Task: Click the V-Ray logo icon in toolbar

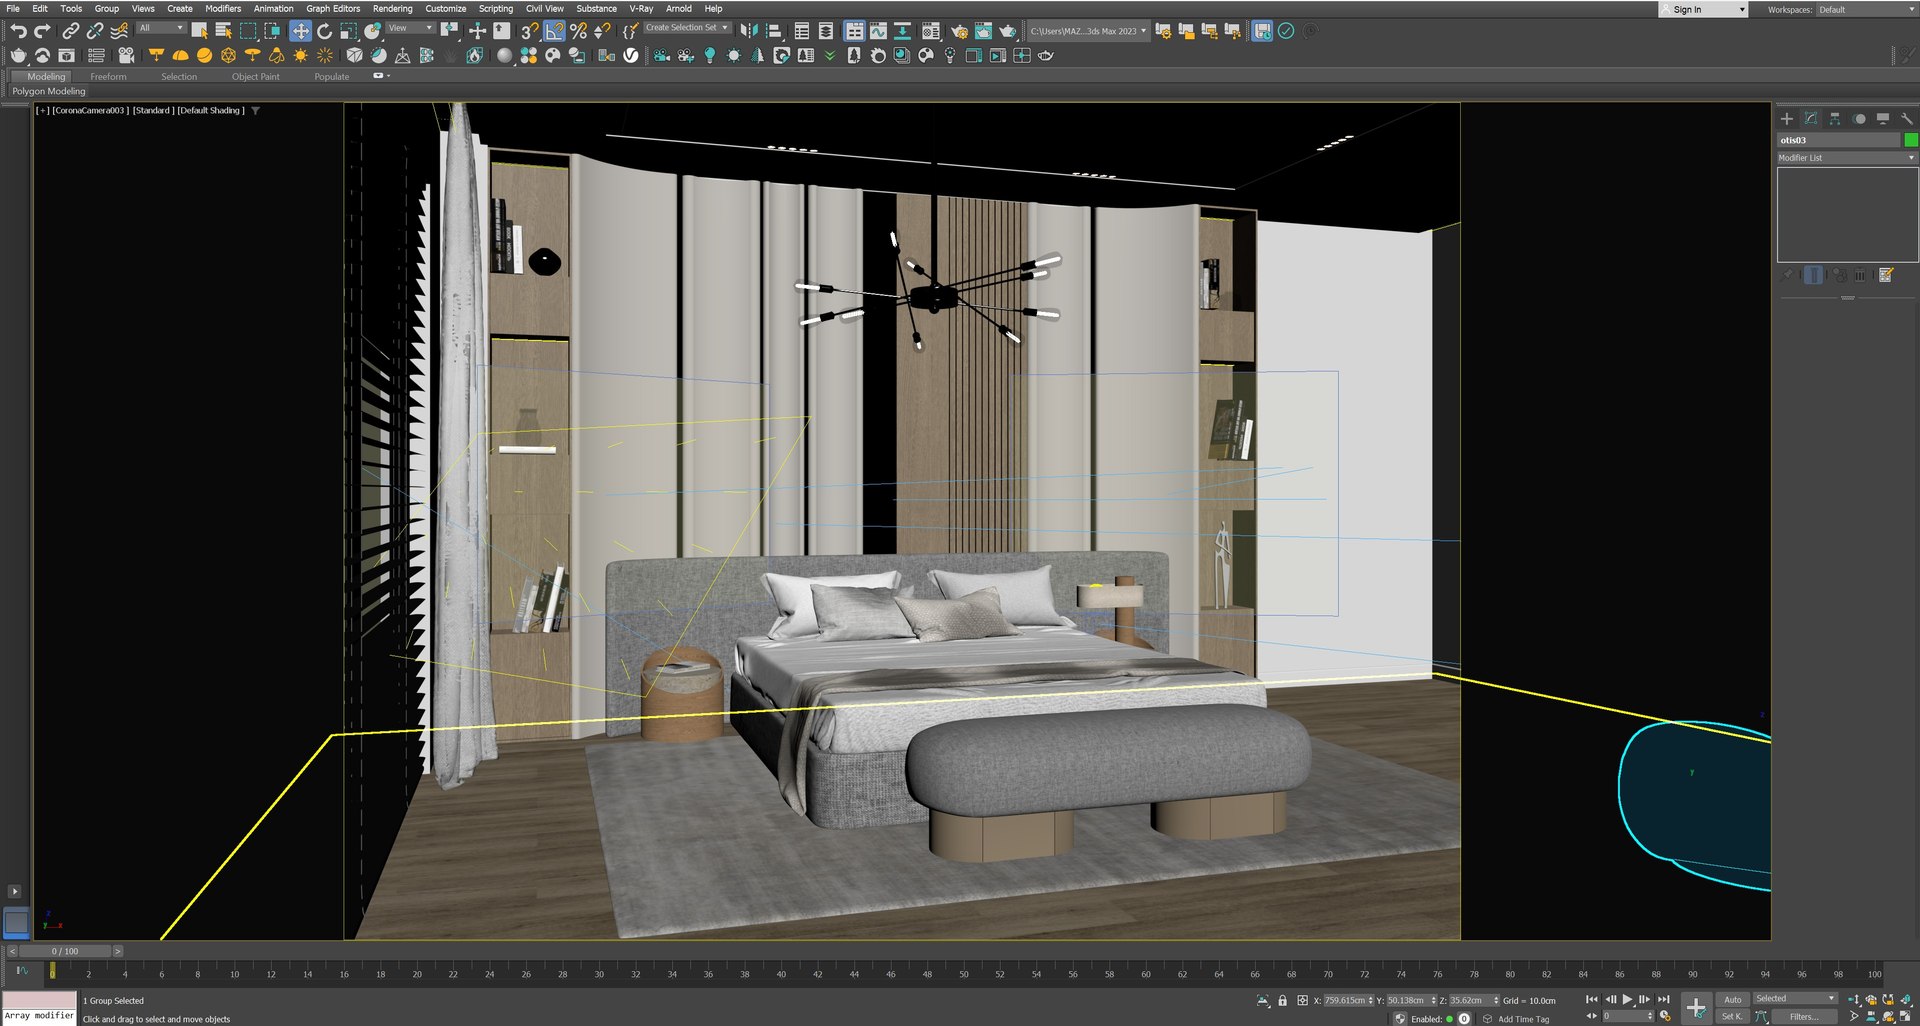Action: tap(631, 55)
